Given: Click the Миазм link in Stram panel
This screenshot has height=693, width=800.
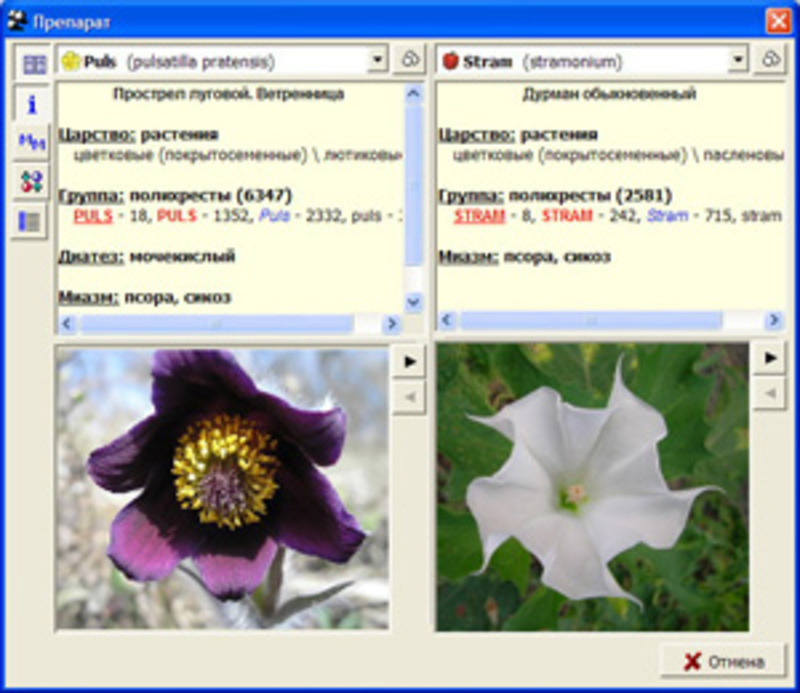Looking at the screenshot, I should pyautogui.click(x=468, y=257).
